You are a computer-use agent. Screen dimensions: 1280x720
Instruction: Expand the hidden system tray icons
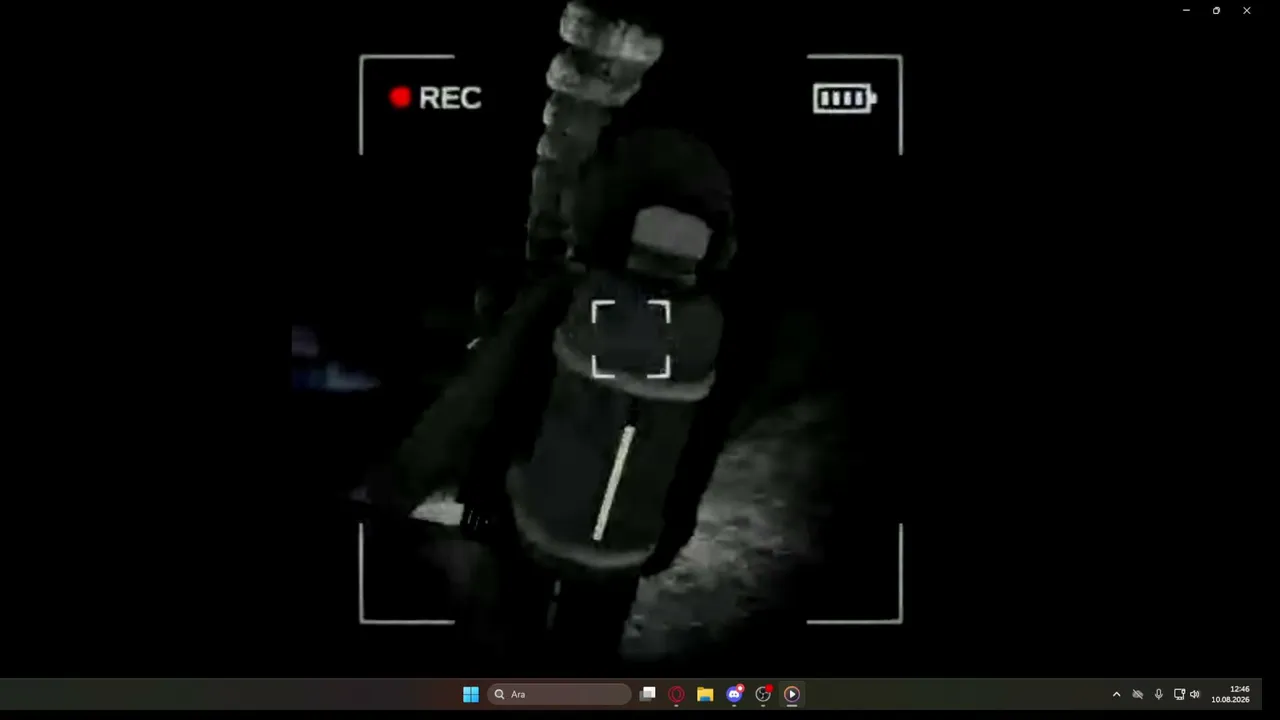[x=1117, y=694]
